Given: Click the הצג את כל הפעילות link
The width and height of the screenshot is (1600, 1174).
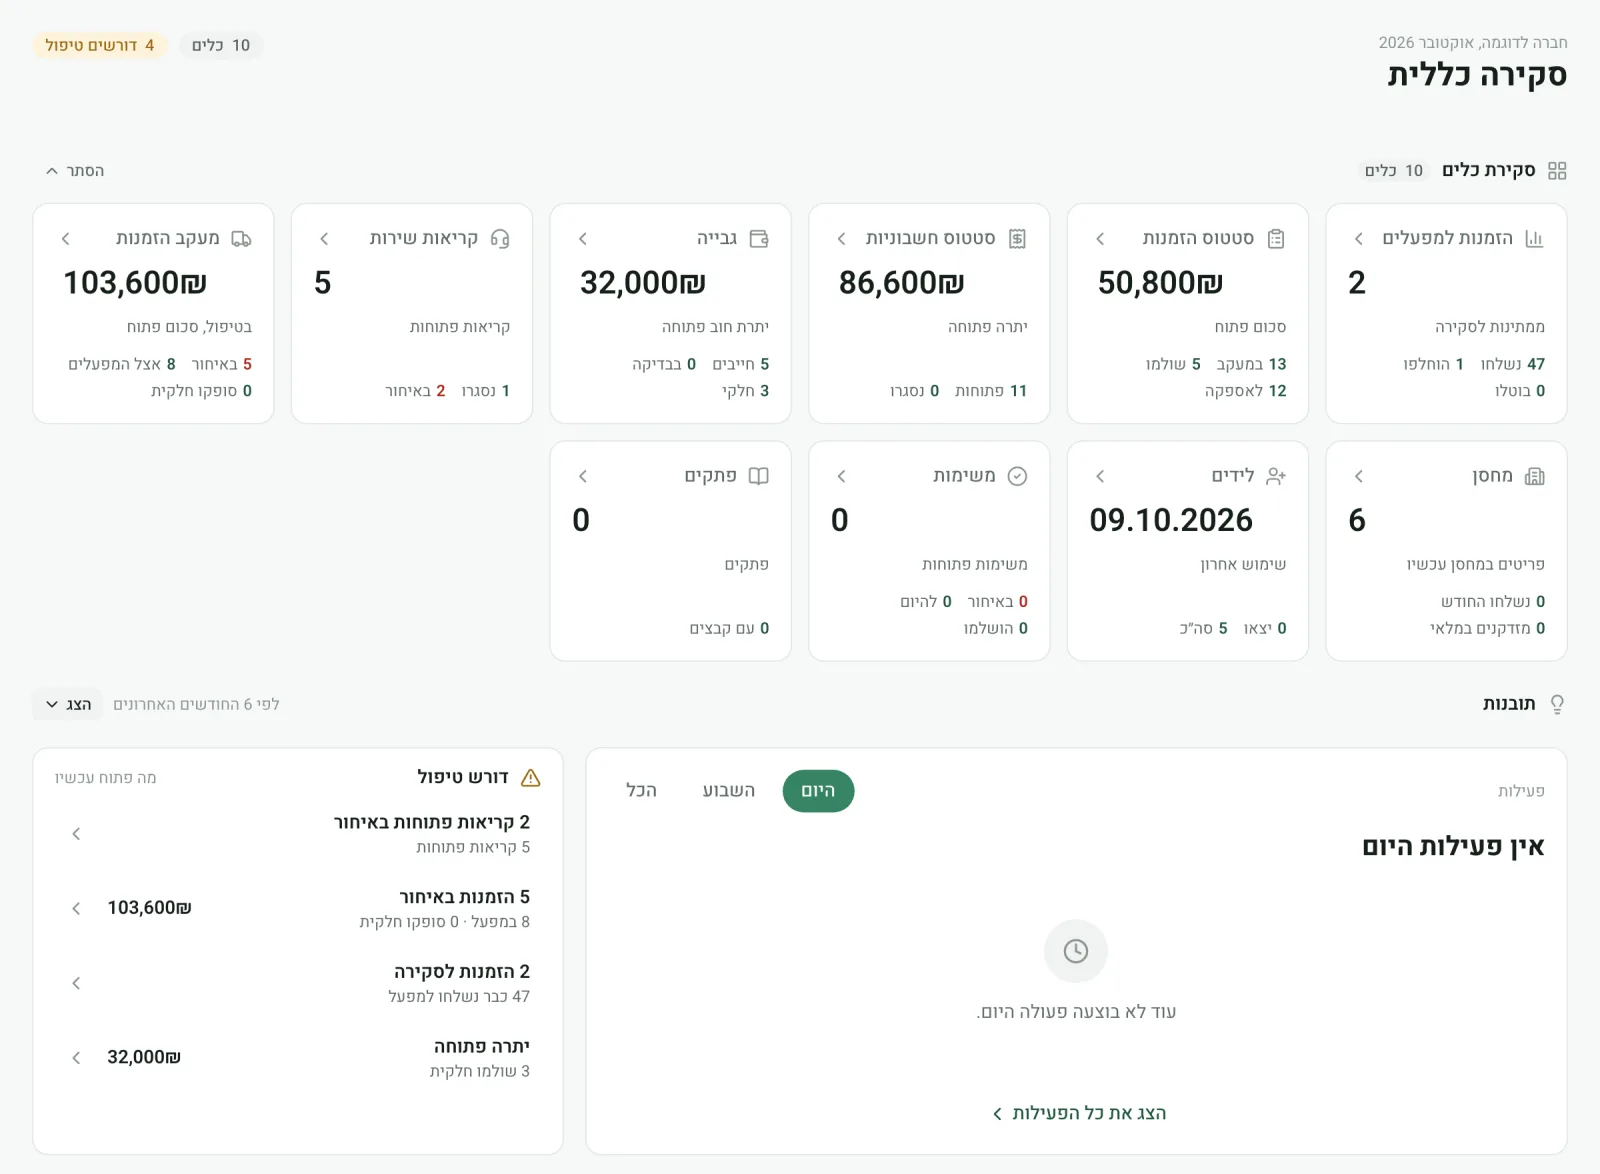Looking at the screenshot, I should click(1078, 1114).
